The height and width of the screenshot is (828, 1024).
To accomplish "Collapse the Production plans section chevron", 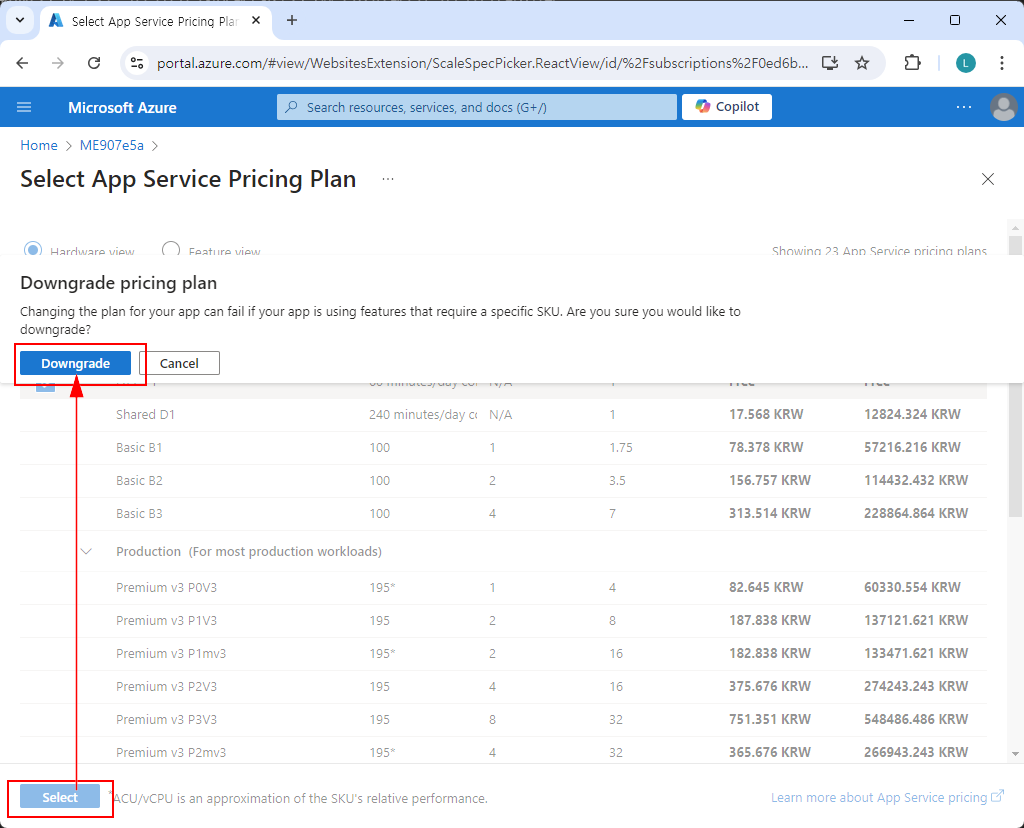I will click(x=86, y=552).
